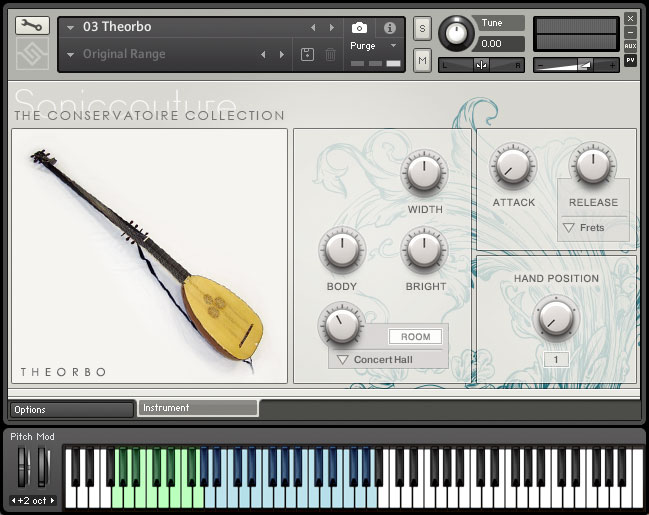
Task: Click the Soniccouture logo icon
Action: coord(32,54)
